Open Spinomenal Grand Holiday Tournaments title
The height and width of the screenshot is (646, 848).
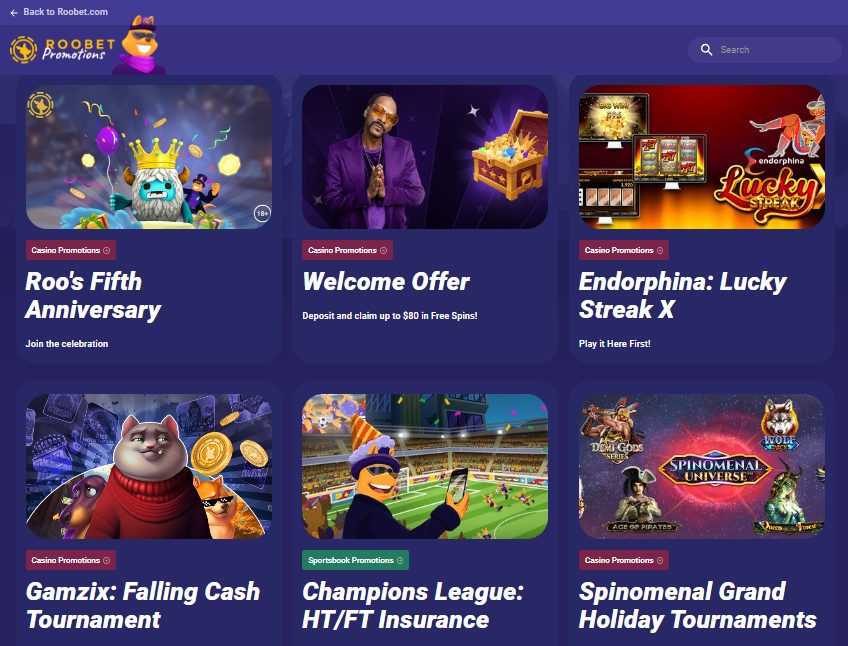pos(698,605)
